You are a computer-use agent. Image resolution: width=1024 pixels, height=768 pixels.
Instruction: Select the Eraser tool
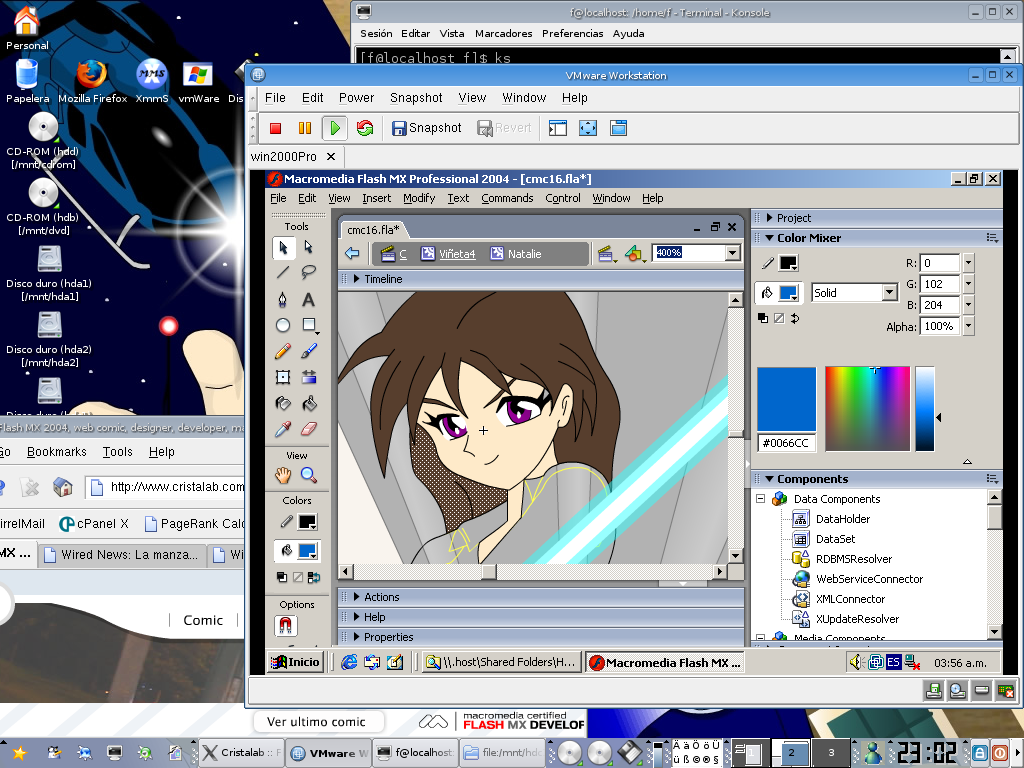(x=309, y=429)
